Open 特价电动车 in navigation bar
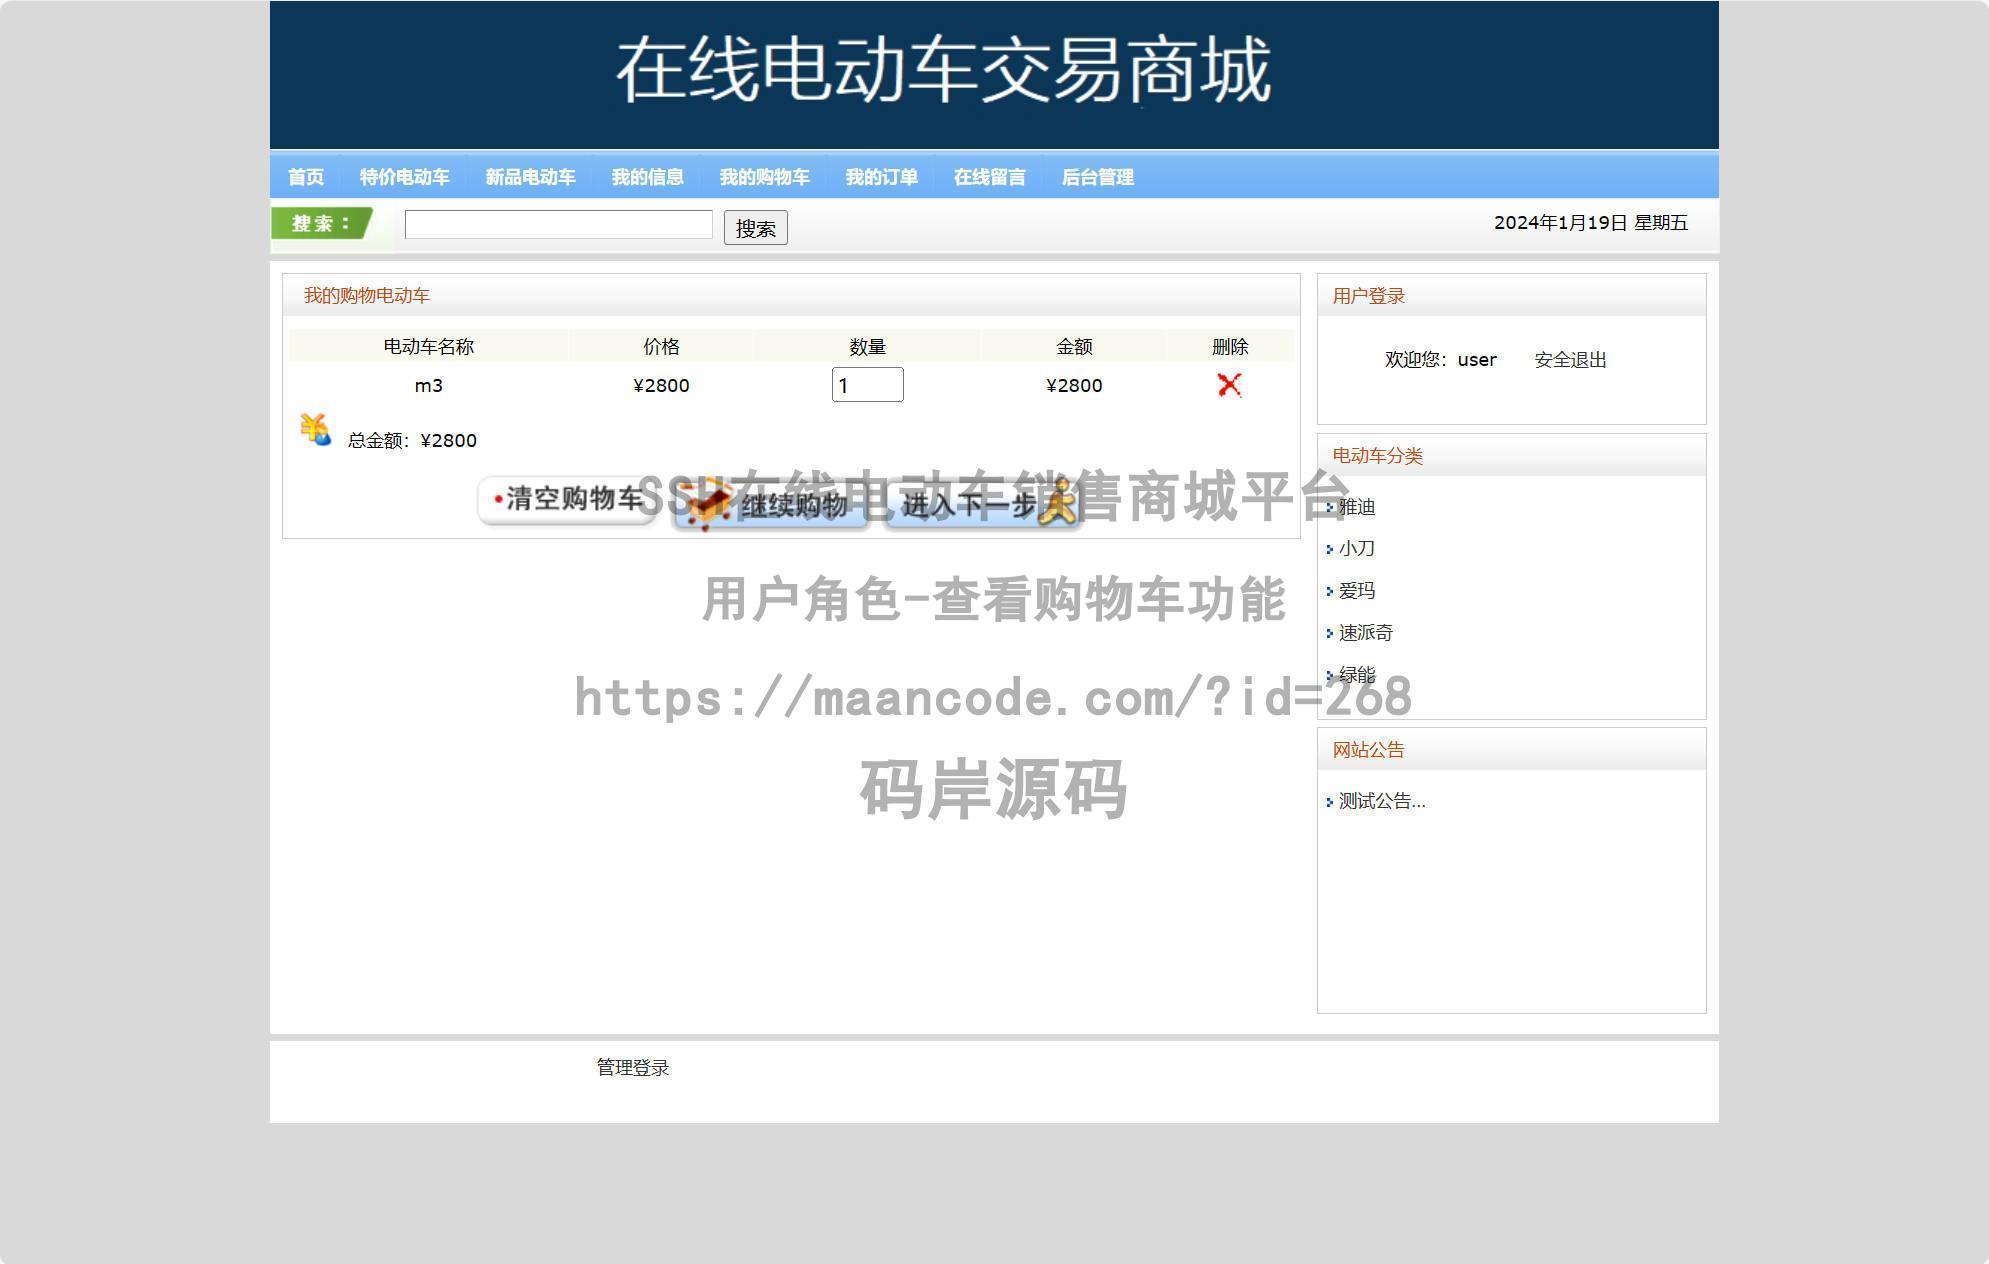This screenshot has height=1264, width=1989. pos(405,177)
